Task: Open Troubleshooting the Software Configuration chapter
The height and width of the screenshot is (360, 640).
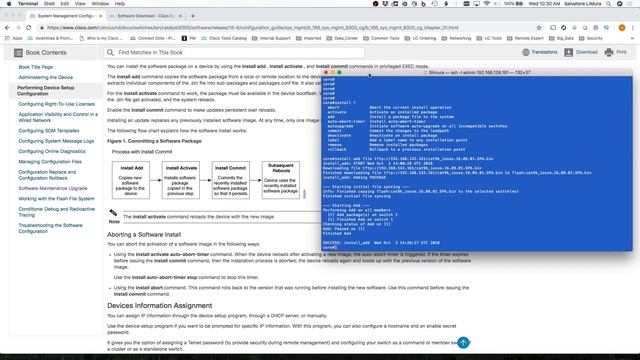Action: 50,228
